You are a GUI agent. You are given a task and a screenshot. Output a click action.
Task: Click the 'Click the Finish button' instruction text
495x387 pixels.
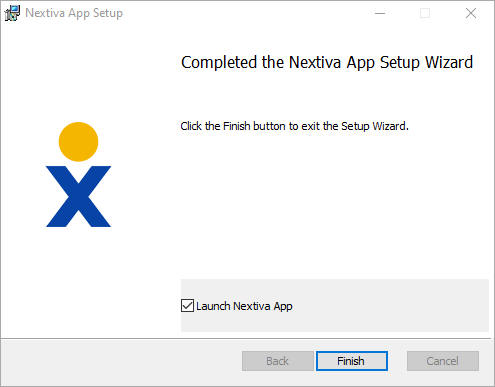tap(294, 126)
